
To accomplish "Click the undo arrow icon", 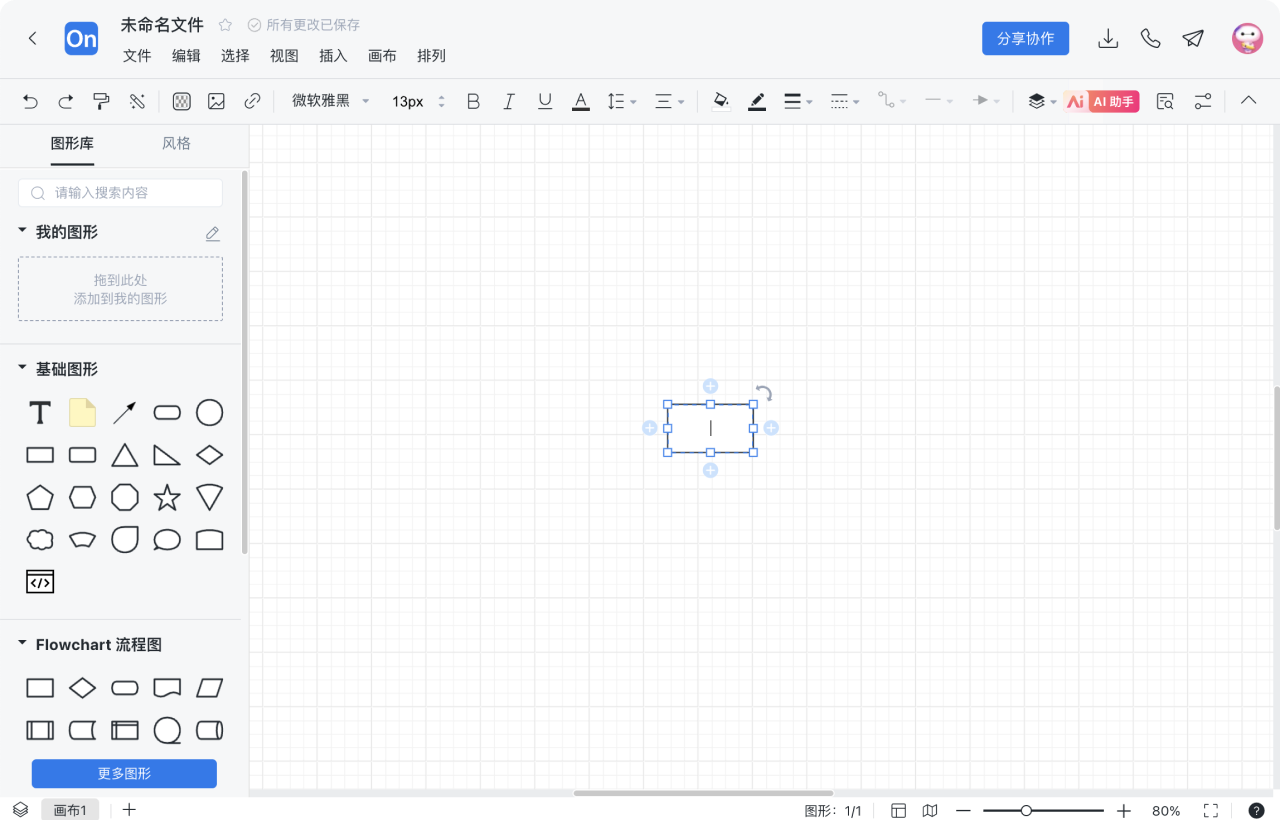I will pyautogui.click(x=30, y=101).
